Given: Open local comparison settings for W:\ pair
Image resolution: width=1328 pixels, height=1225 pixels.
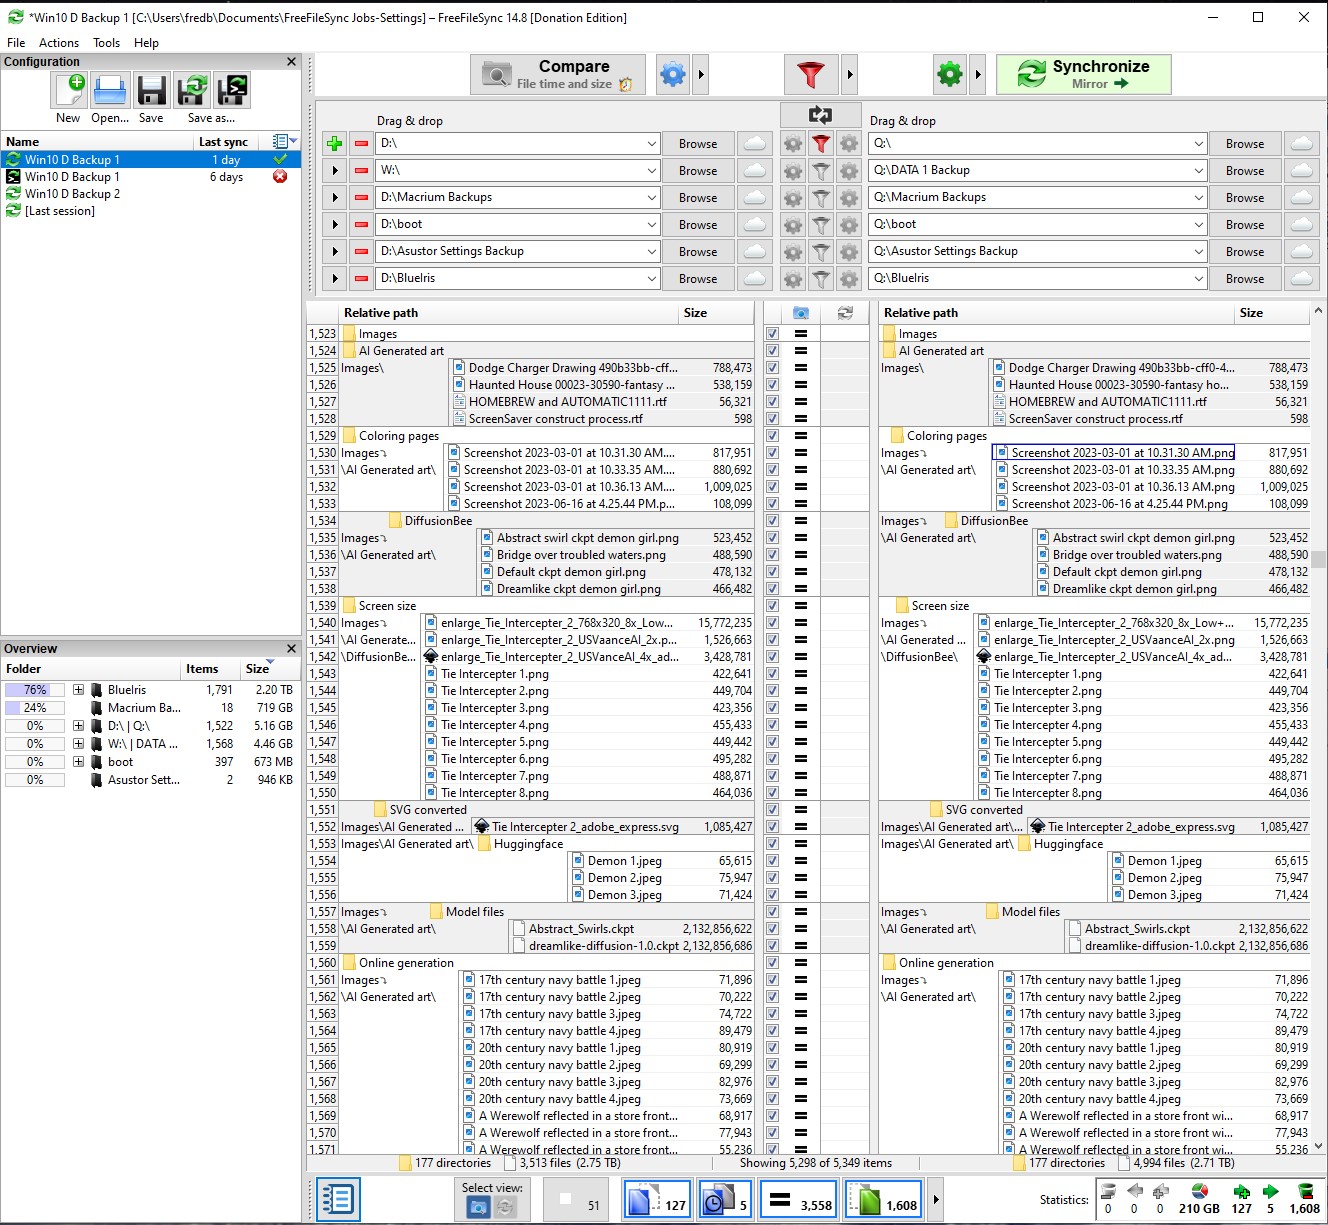Looking at the screenshot, I should (793, 171).
